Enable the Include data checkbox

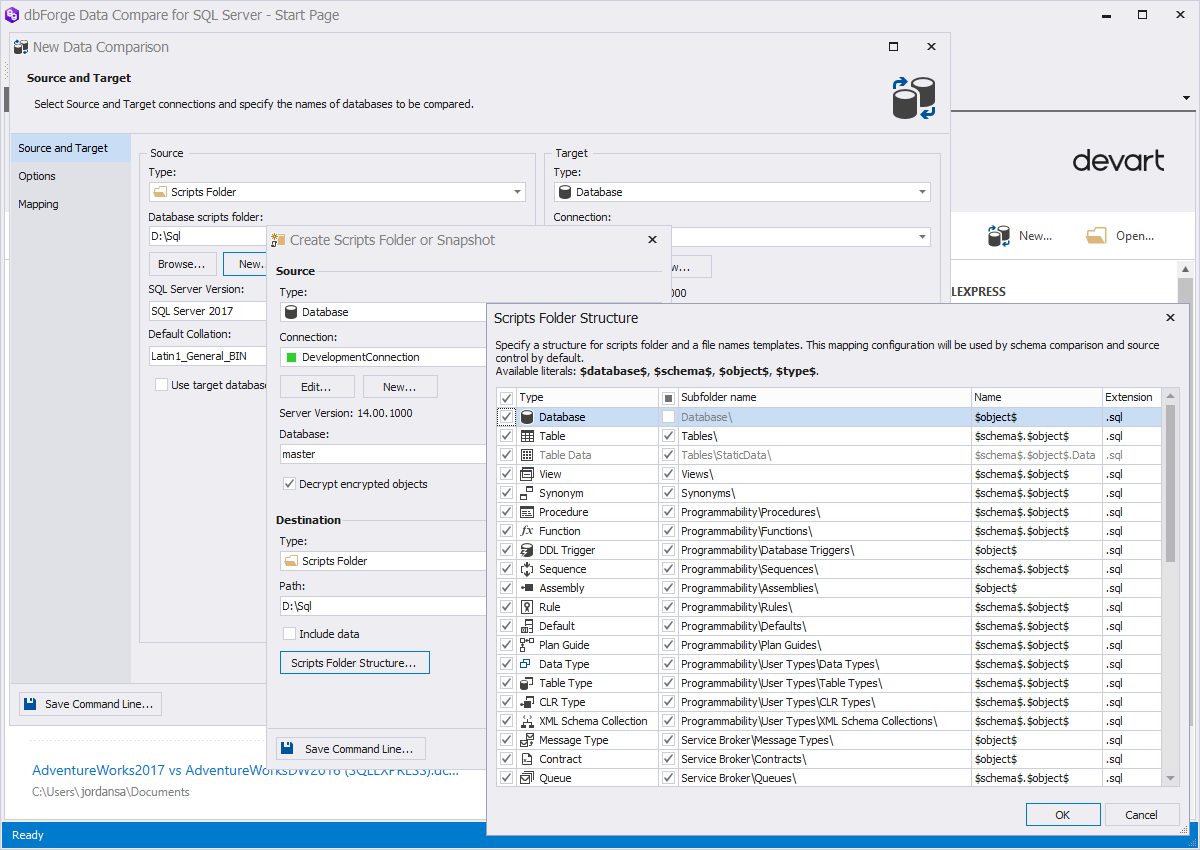pyautogui.click(x=290, y=633)
